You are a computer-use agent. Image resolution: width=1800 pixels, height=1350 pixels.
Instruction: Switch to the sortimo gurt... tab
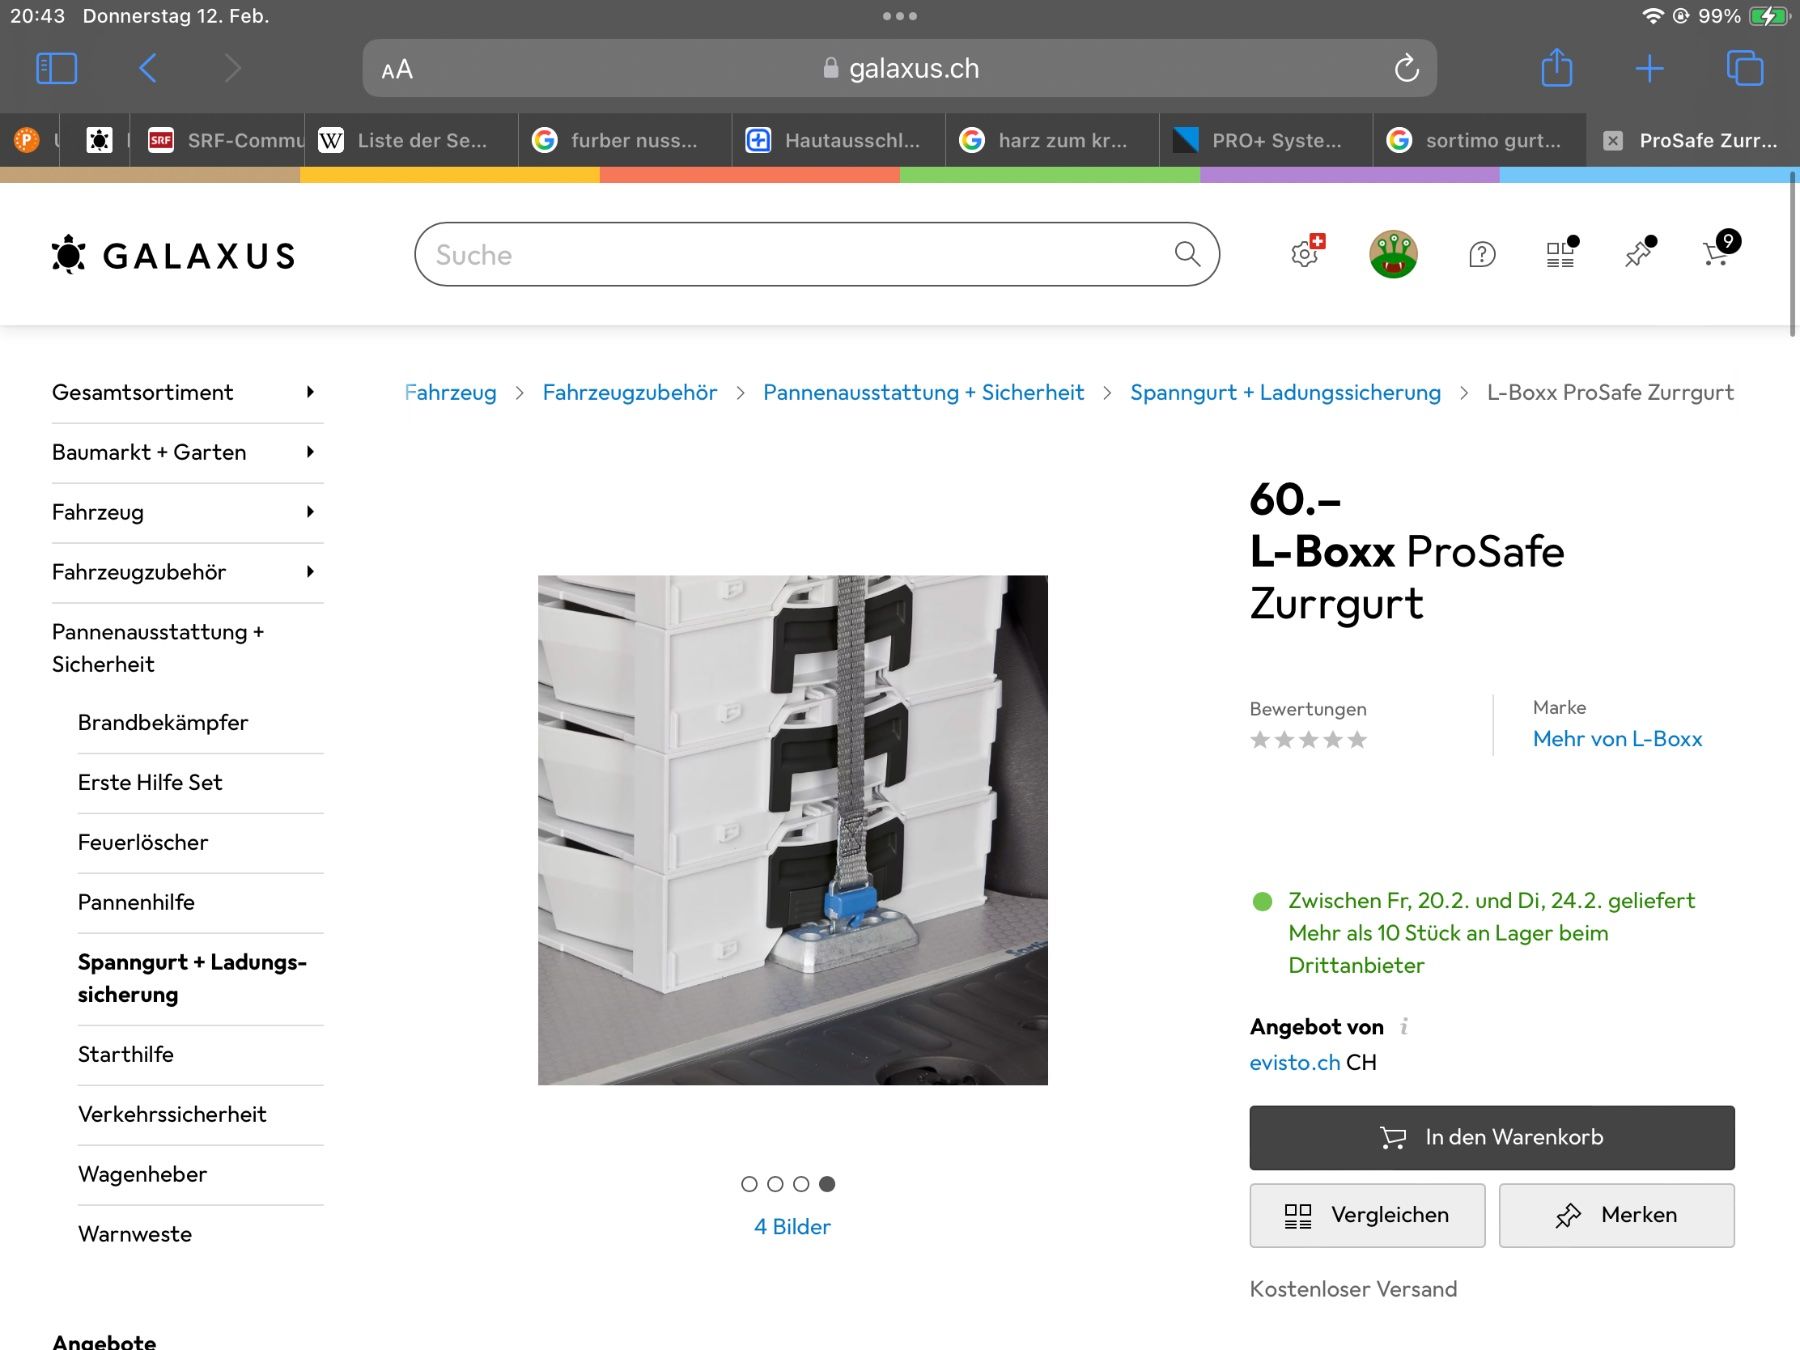point(1480,140)
